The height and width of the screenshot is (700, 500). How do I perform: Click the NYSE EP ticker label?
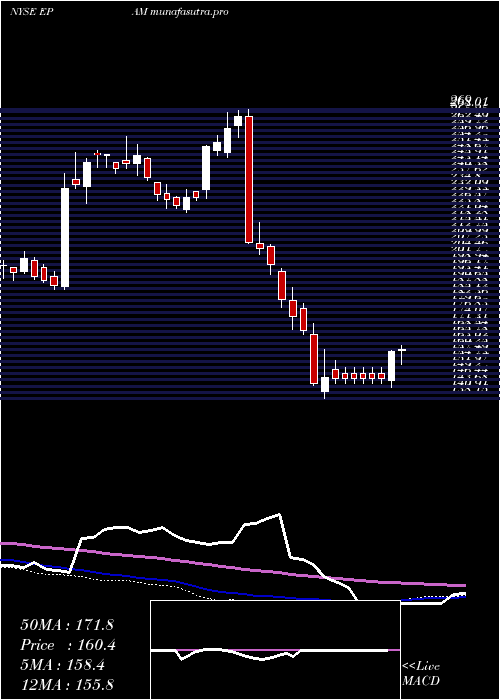[x=31, y=12]
